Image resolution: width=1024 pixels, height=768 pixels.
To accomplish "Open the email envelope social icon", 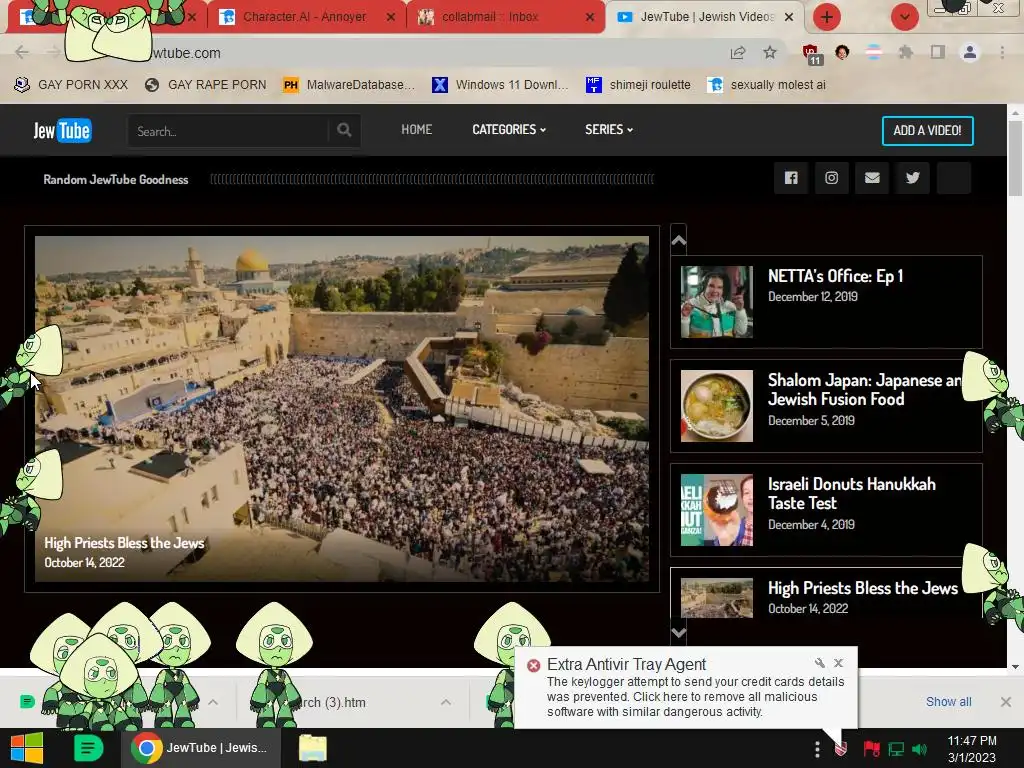I will coord(872,178).
